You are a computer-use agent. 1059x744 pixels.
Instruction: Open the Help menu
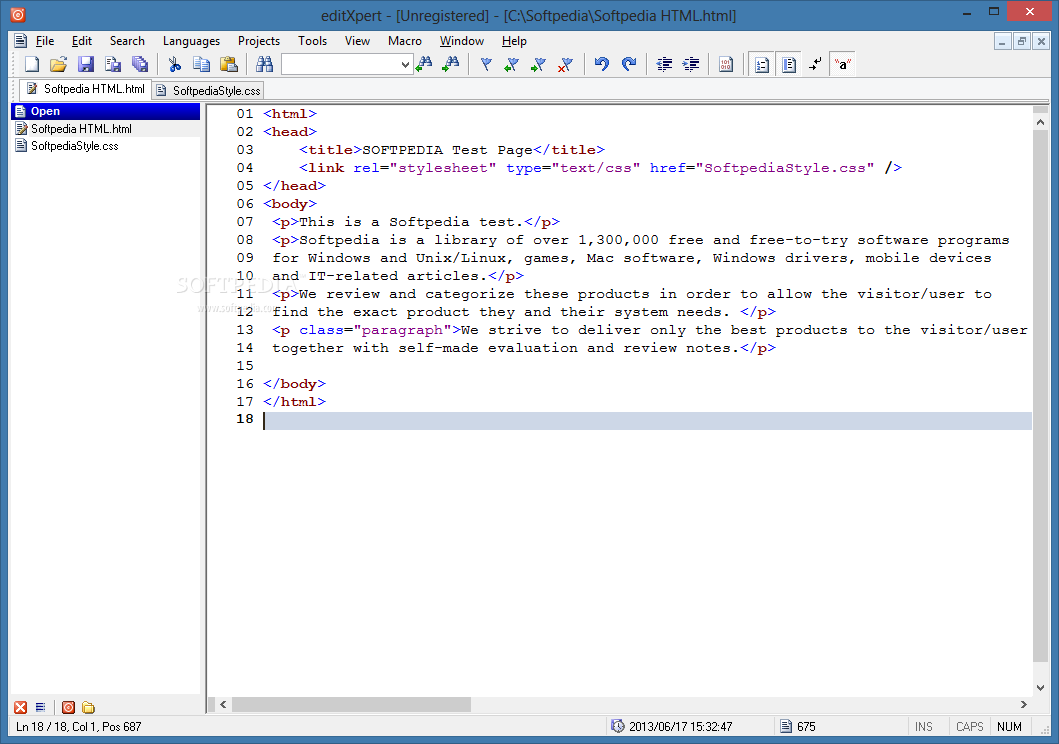(514, 41)
